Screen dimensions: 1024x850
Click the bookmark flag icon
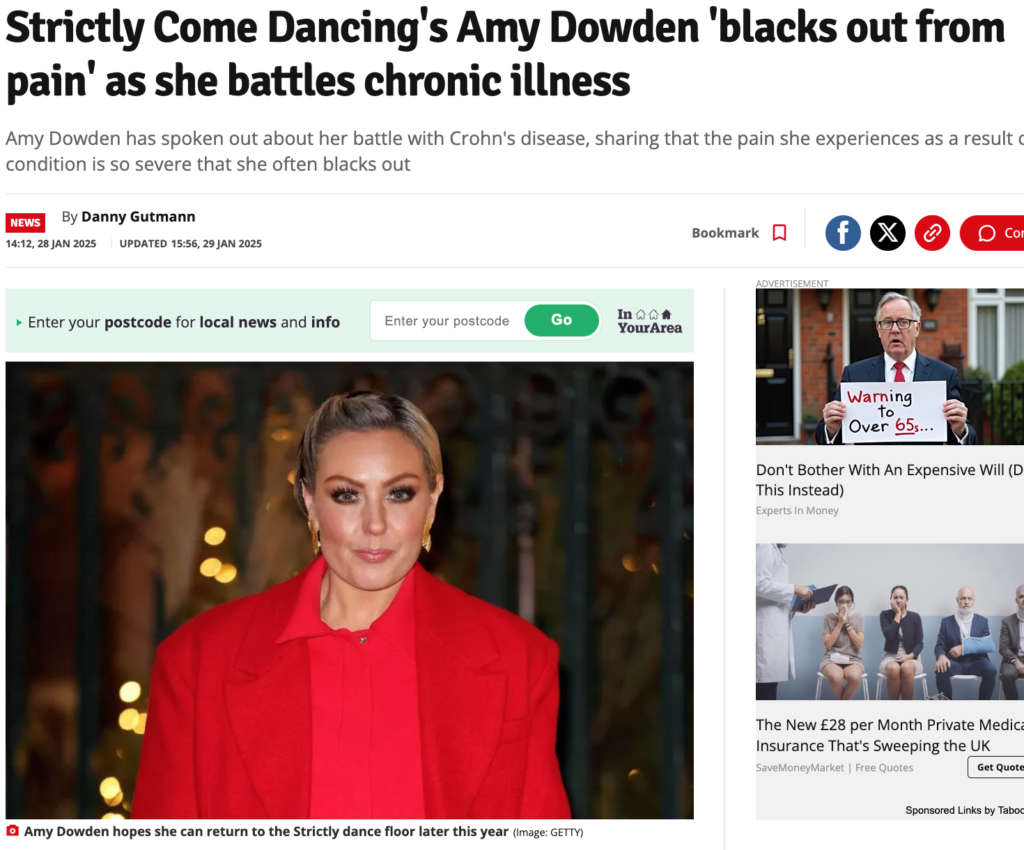[779, 233]
